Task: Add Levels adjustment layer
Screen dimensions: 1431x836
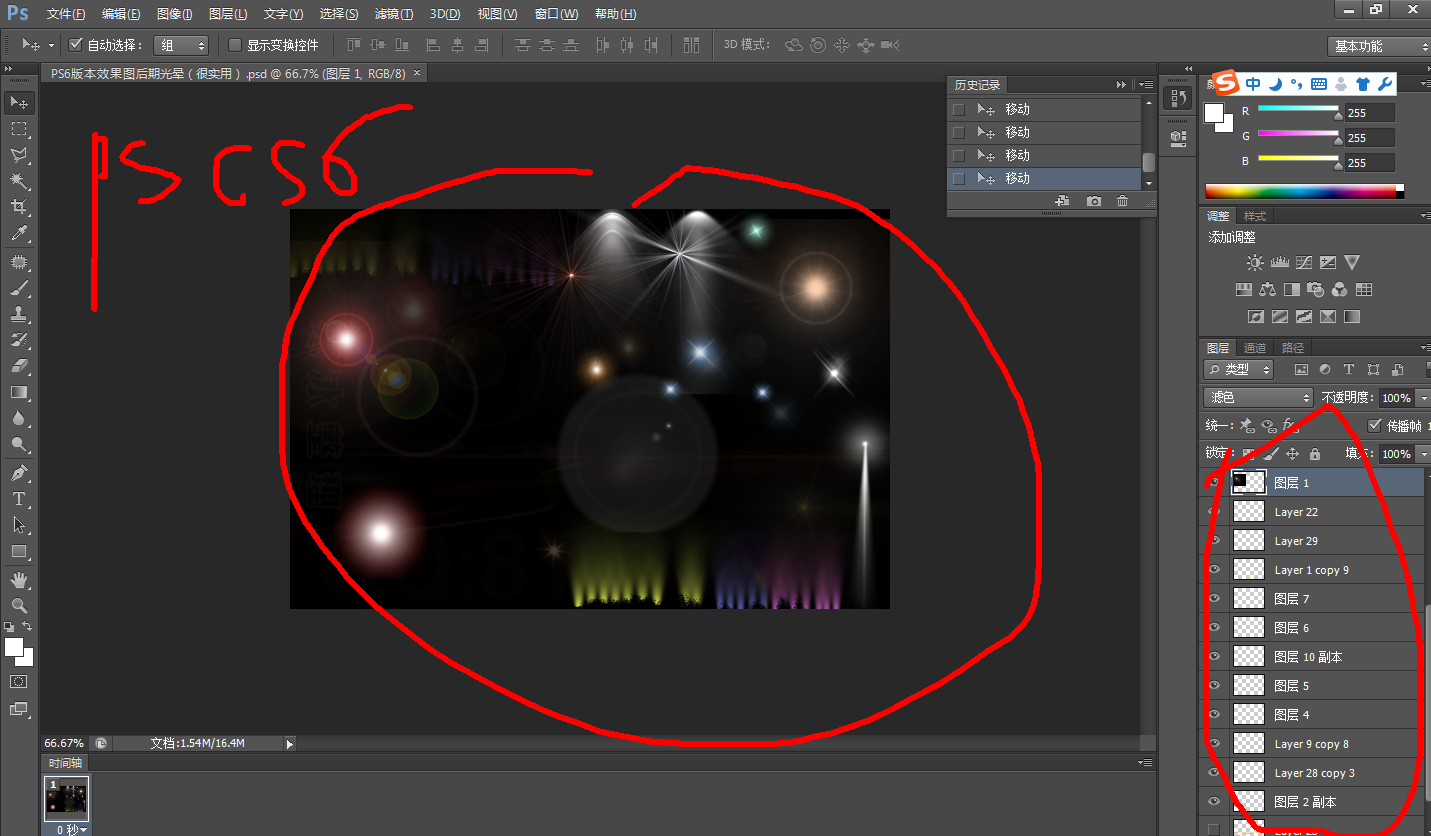Action: [x=1279, y=263]
